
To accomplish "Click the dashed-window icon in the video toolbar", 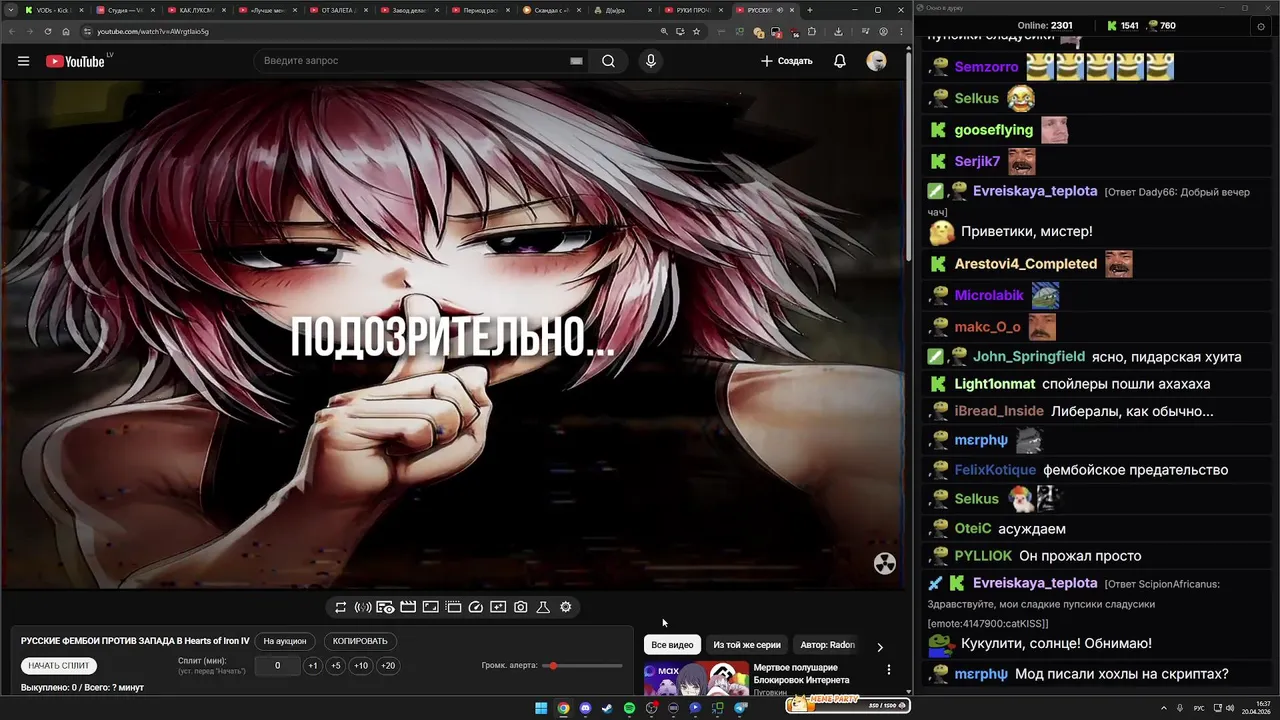I will coord(453,607).
